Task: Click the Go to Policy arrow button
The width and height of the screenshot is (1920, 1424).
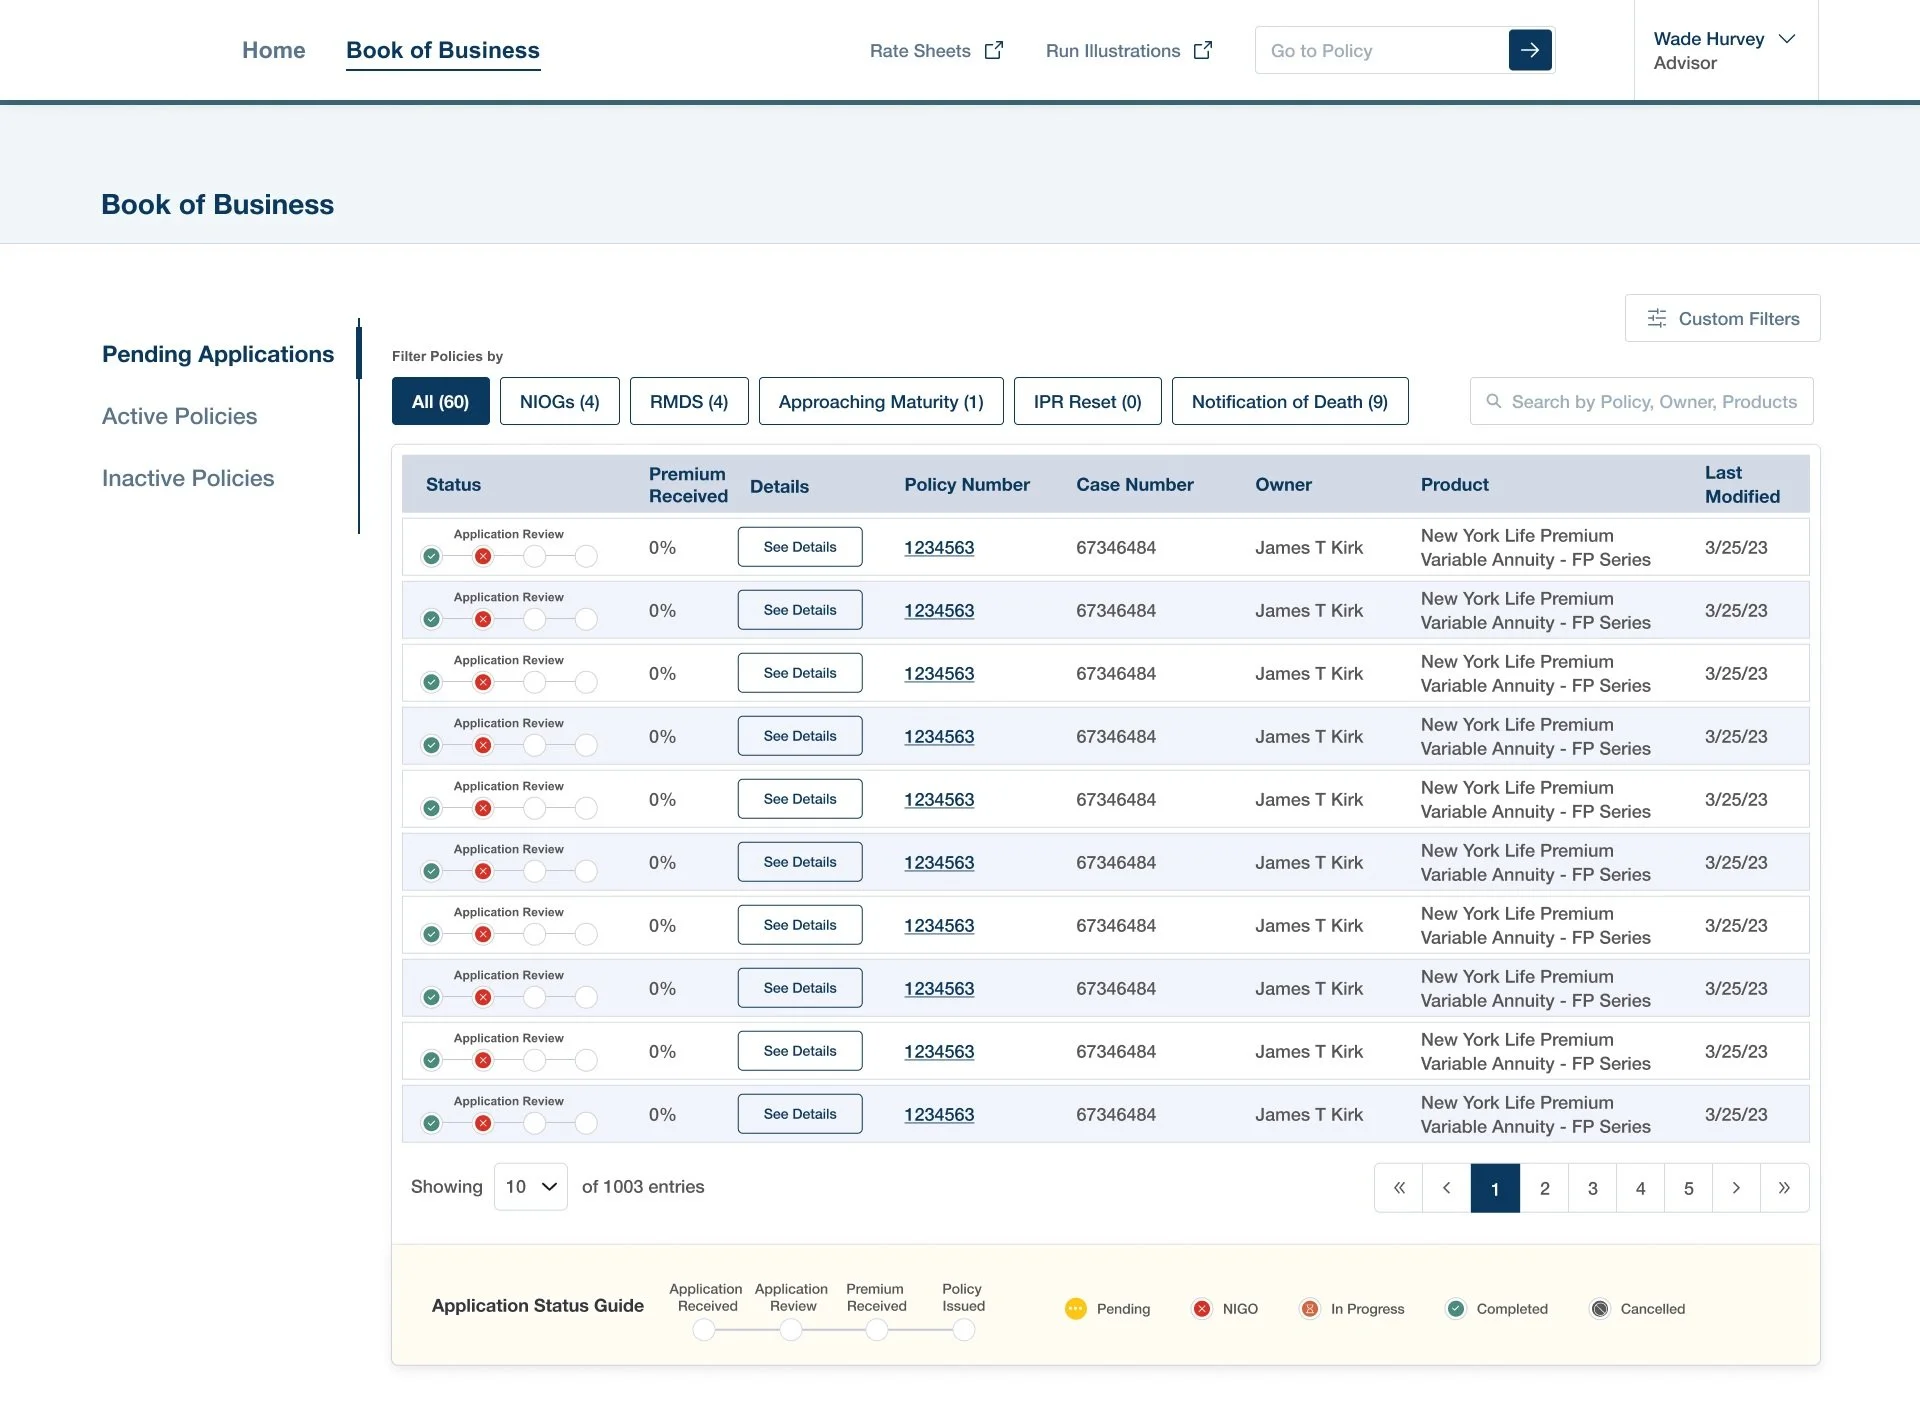Action: tap(1529, 50)
